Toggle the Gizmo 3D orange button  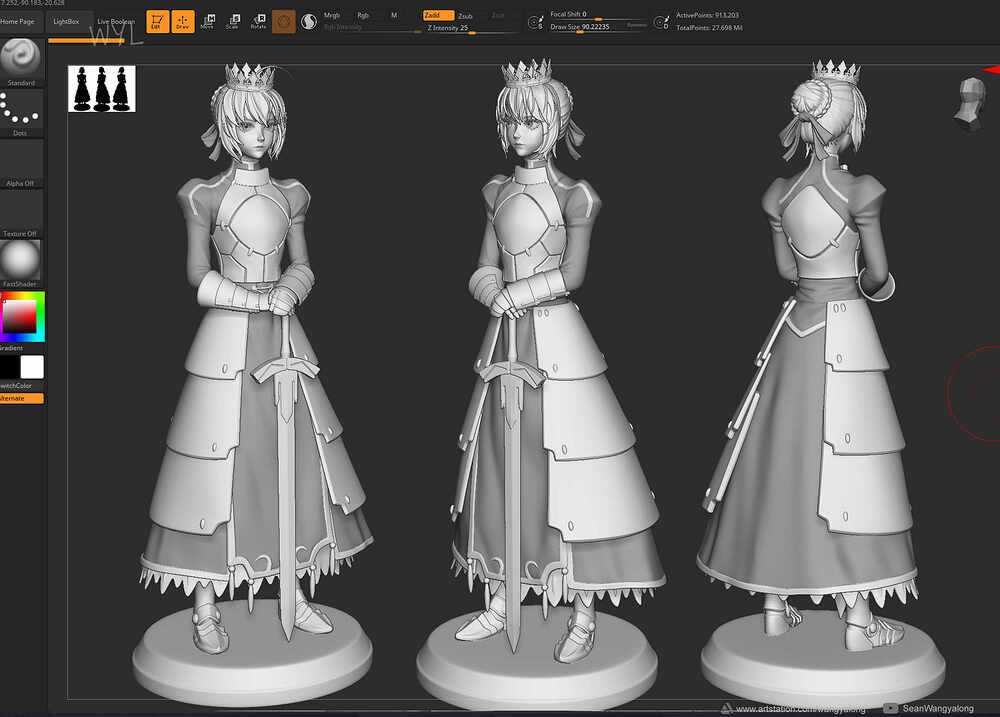284,22
